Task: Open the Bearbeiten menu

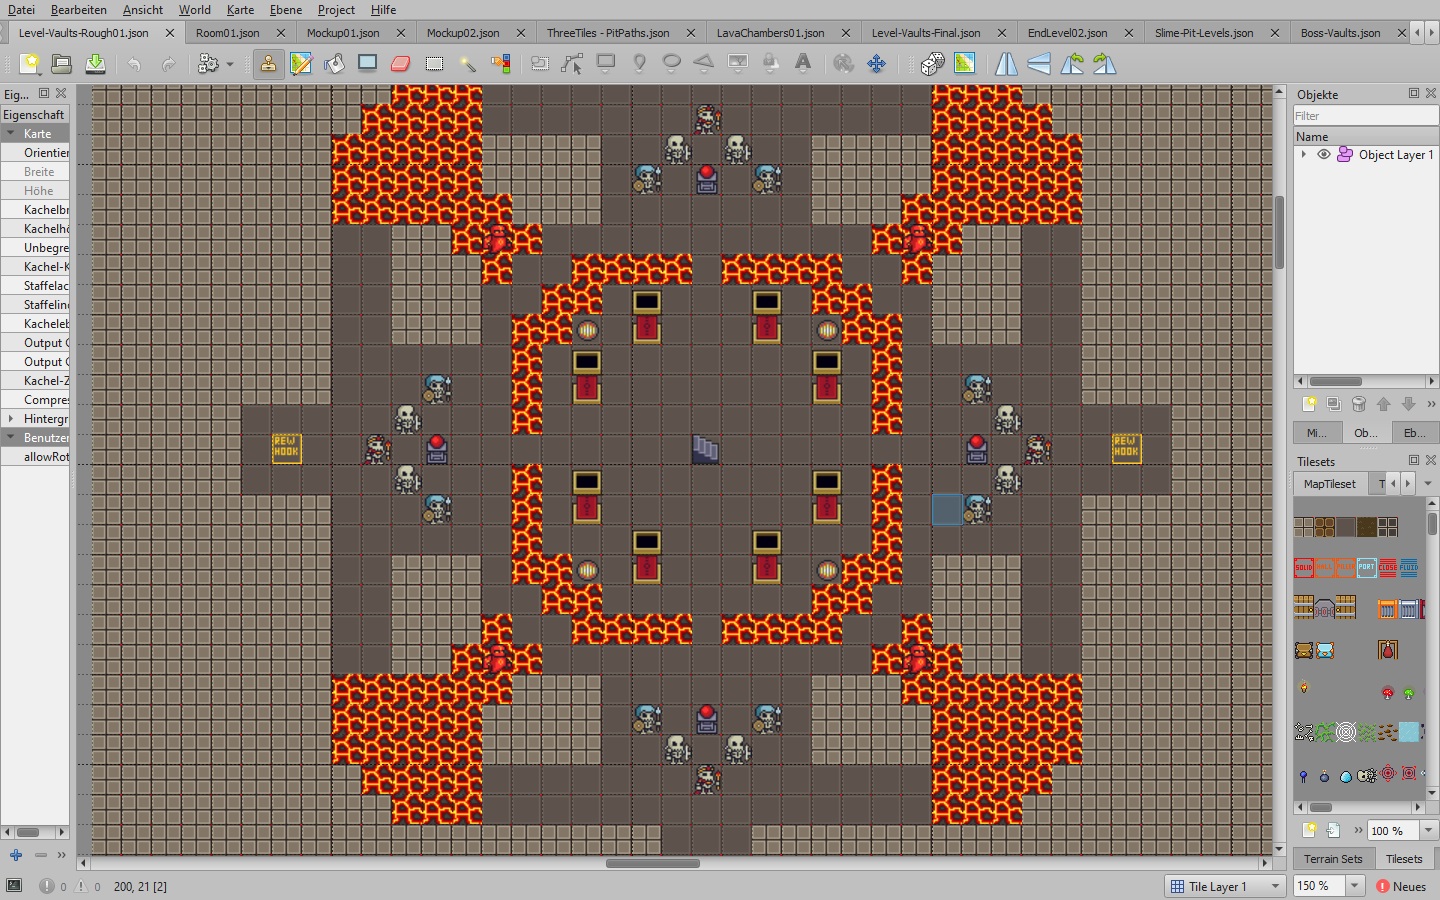Action: (79, 10)
